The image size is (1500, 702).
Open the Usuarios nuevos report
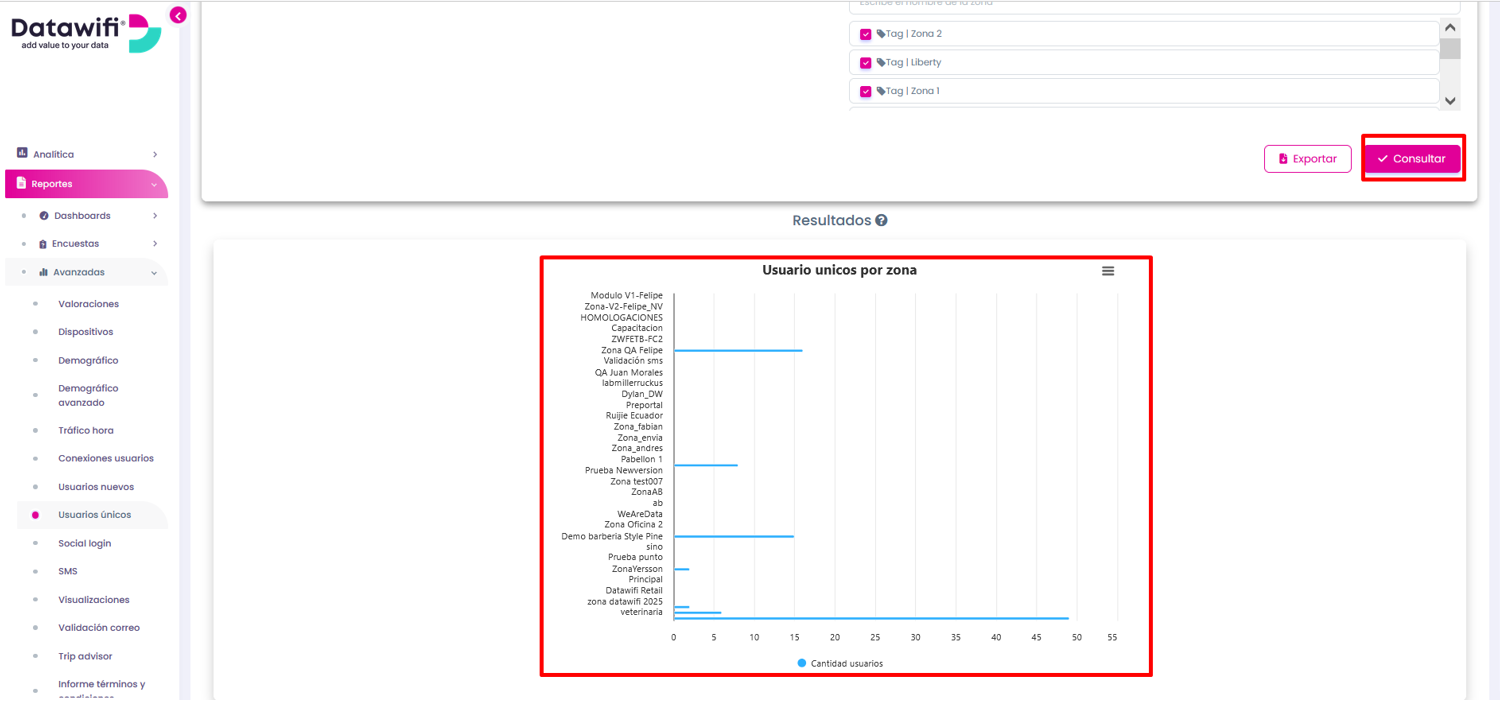(96, 487)
